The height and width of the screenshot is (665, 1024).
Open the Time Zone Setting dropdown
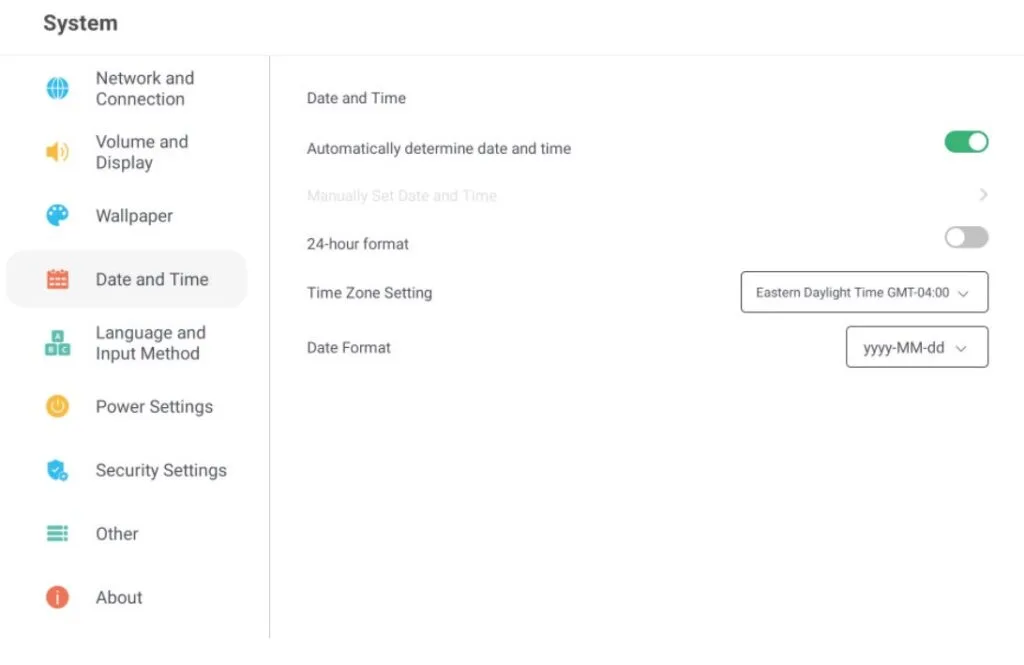[864, 292]
